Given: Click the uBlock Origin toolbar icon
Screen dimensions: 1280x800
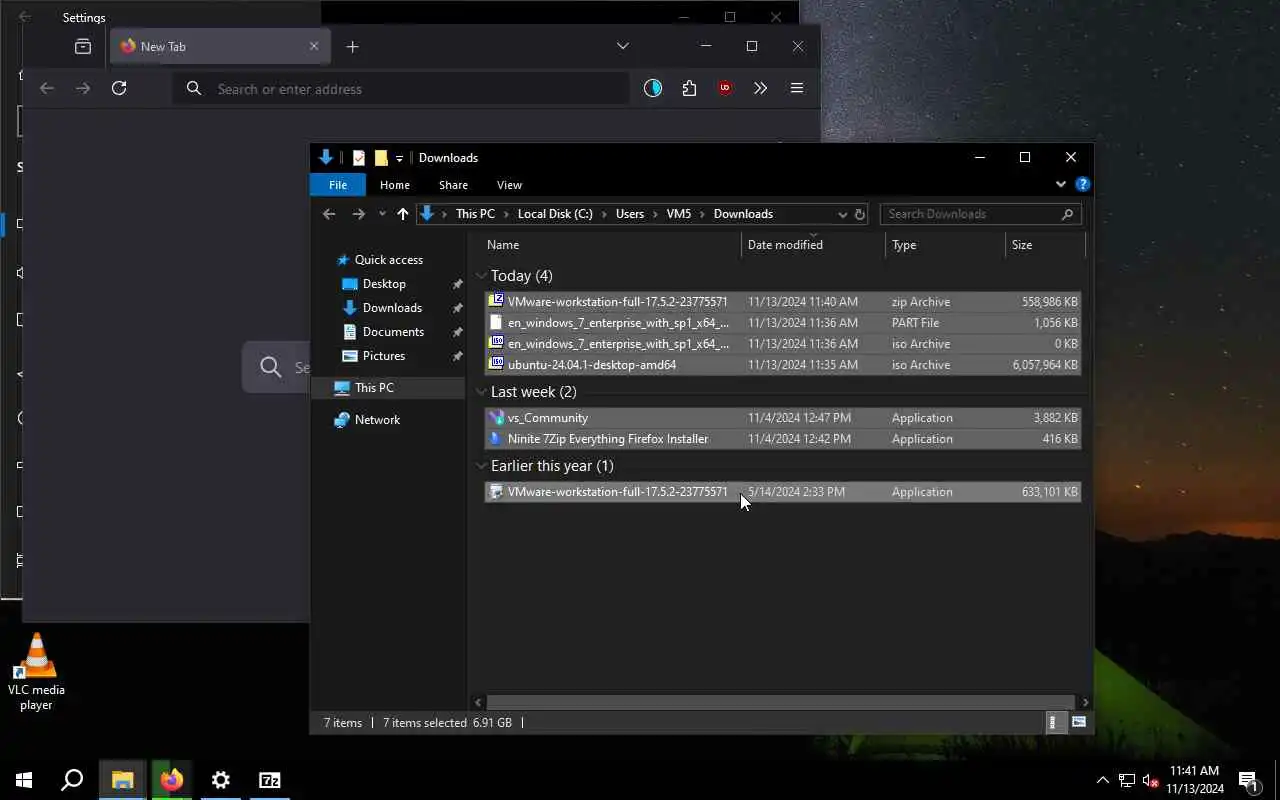Looking at the screenshot, I should pos(725,88).
